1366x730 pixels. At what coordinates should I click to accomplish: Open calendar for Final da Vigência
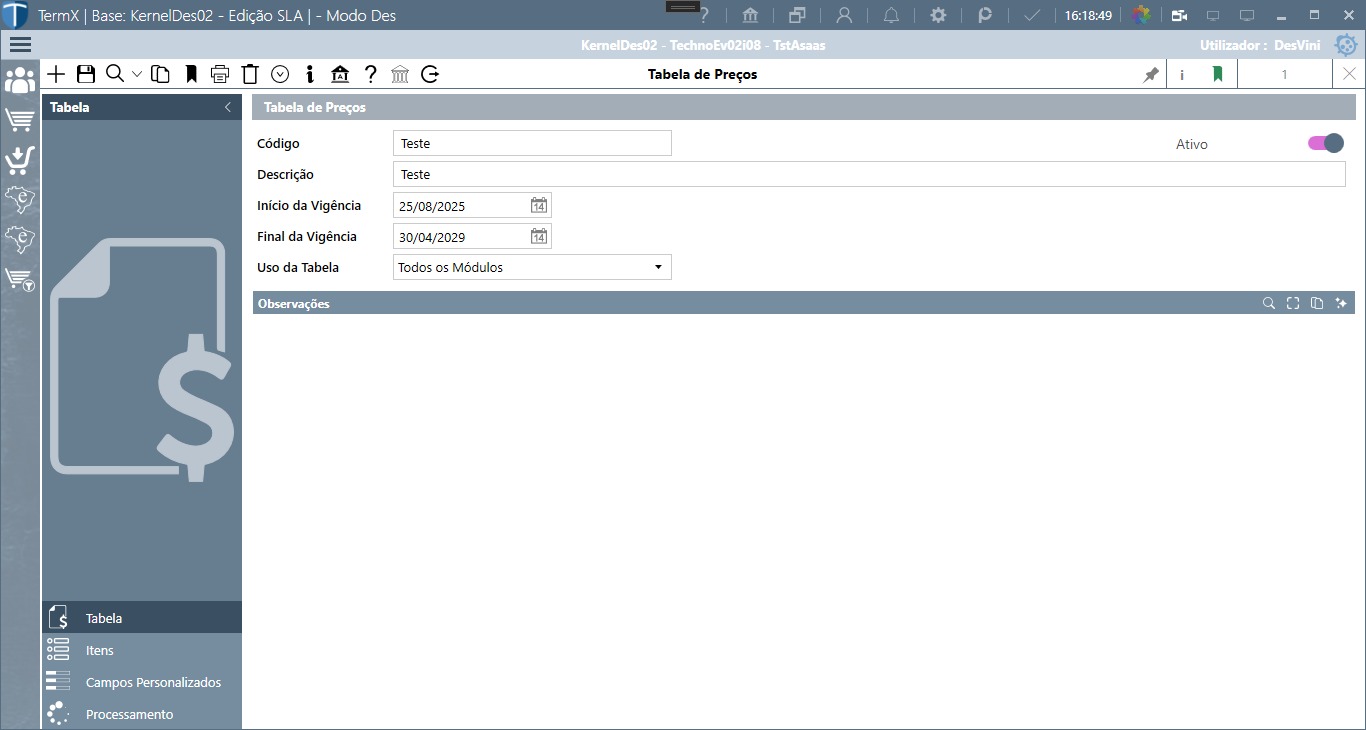pos(539,237)
